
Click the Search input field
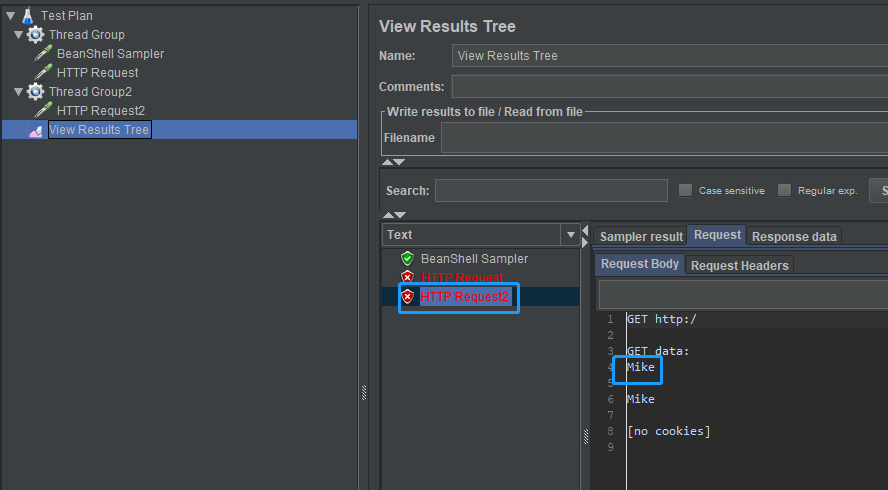click(551, 190)
